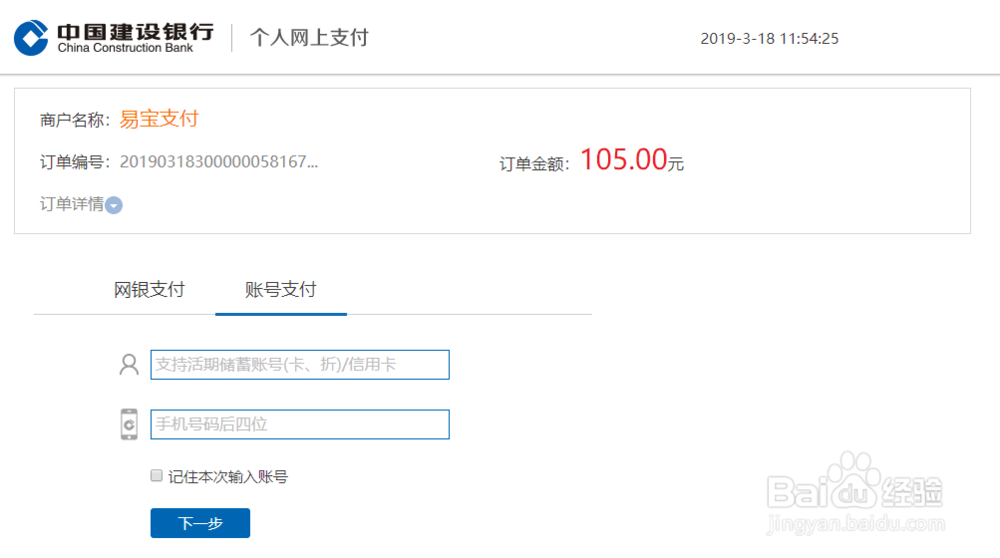Enable the 记住本次输入账号 checkbox
The image size is (1000, 558).
[156, 476]
